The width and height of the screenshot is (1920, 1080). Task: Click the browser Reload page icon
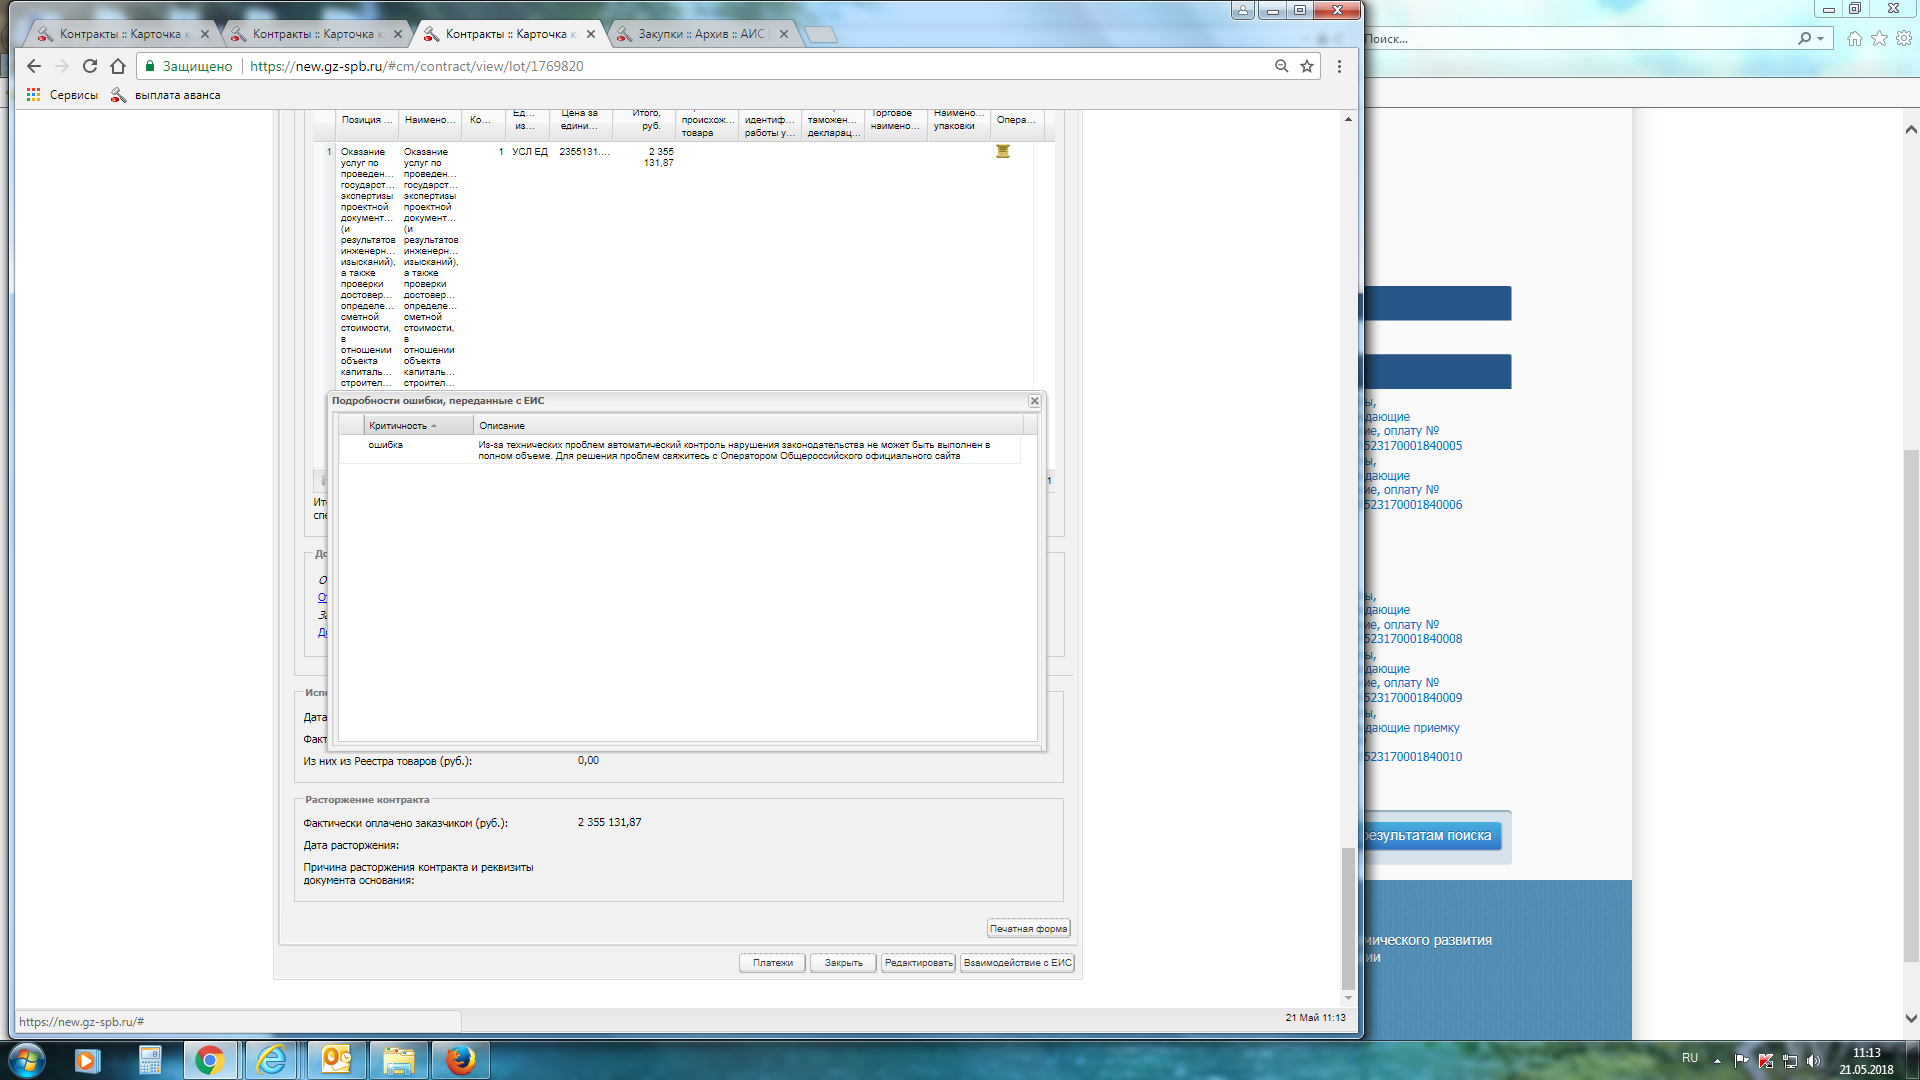(x=90, y=66)
